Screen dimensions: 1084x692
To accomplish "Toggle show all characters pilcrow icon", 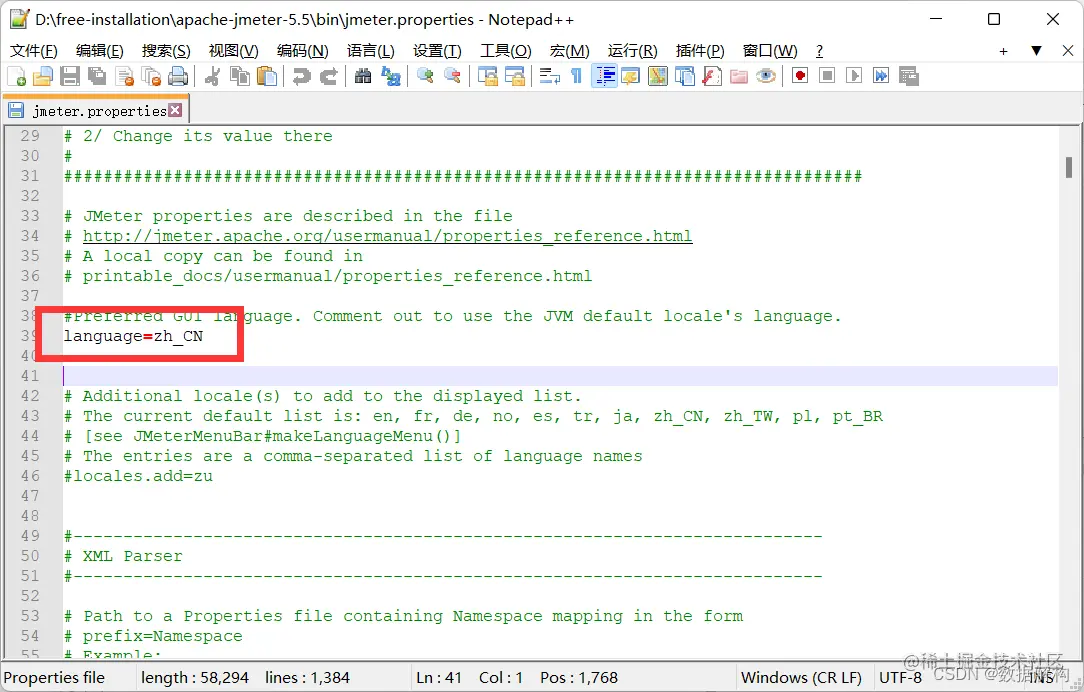I will tap(577, 76).
